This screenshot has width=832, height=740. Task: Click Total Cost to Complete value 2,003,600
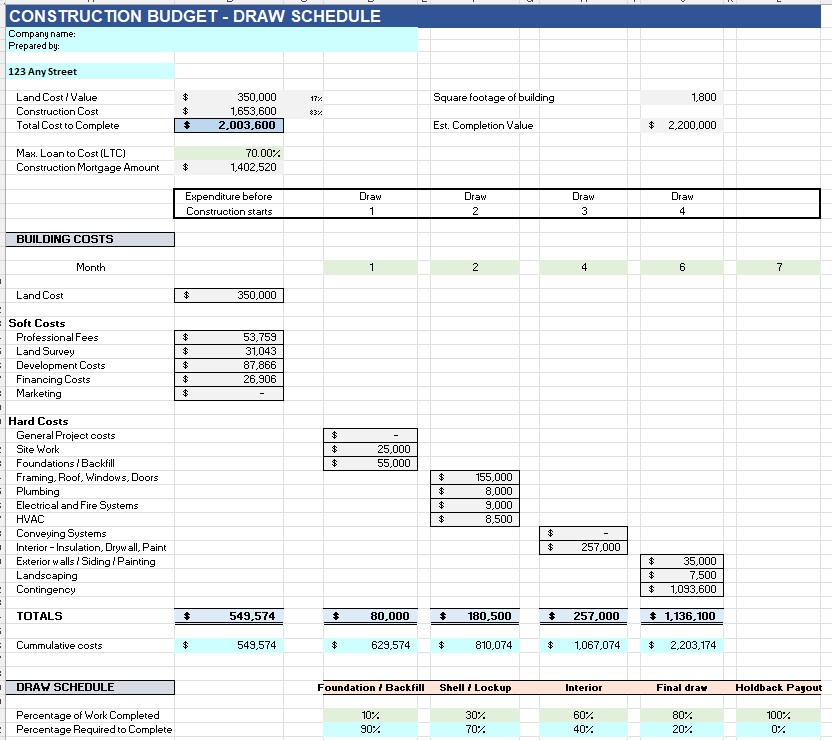click(x=229, y=126)
